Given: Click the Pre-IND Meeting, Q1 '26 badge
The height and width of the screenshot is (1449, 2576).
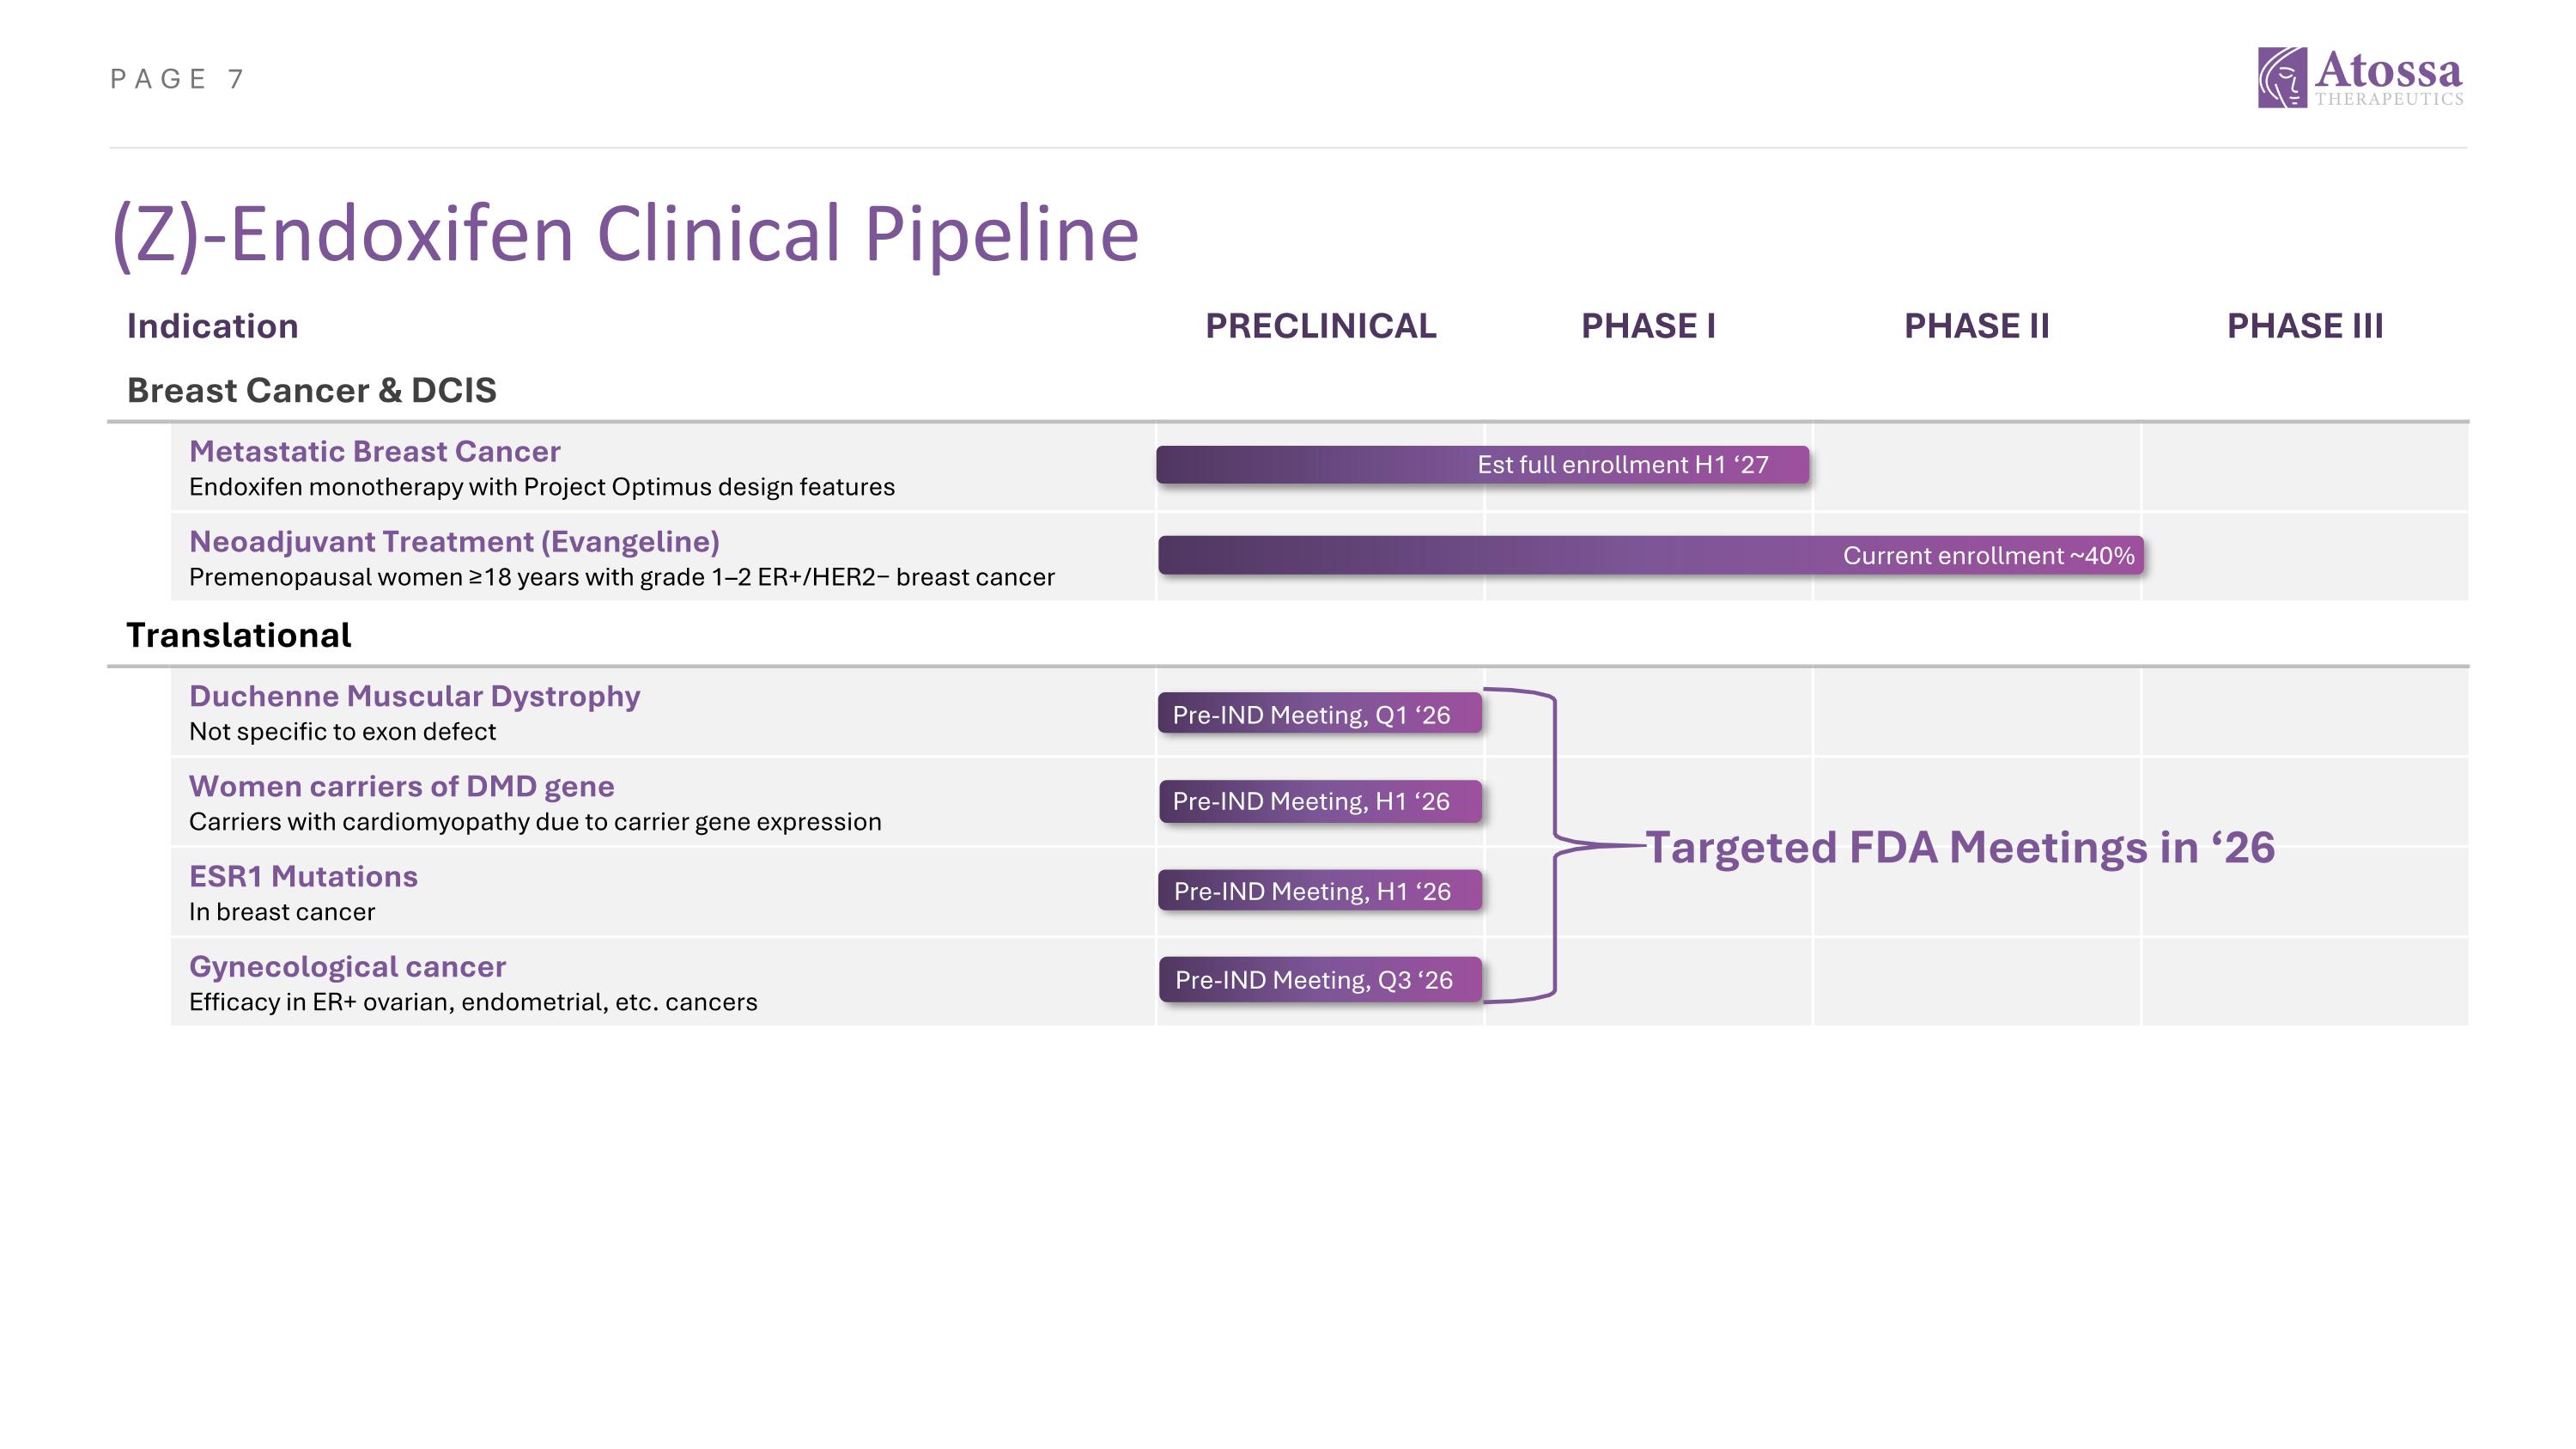Looking at the screenshot, I should click(x=1319, y=714).
